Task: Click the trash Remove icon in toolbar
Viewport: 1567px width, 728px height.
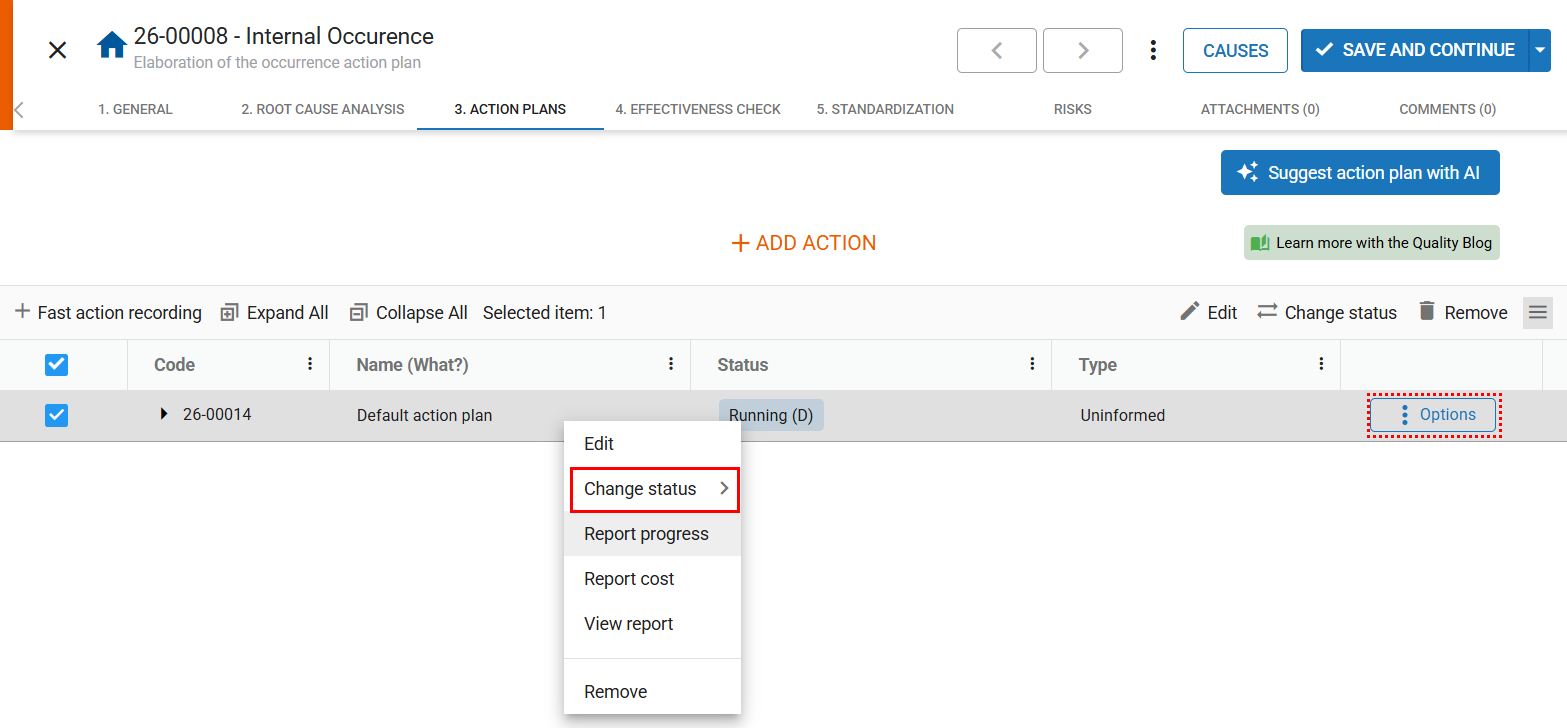Action: [1427, 312]
